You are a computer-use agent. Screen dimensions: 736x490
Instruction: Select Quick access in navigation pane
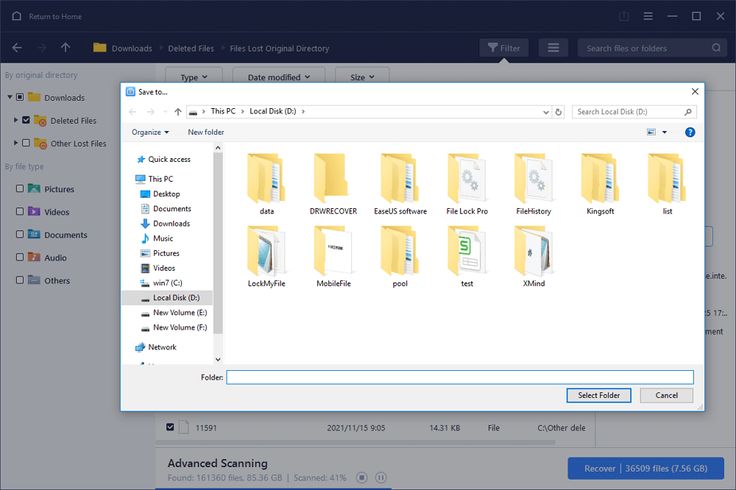point(169,159)
